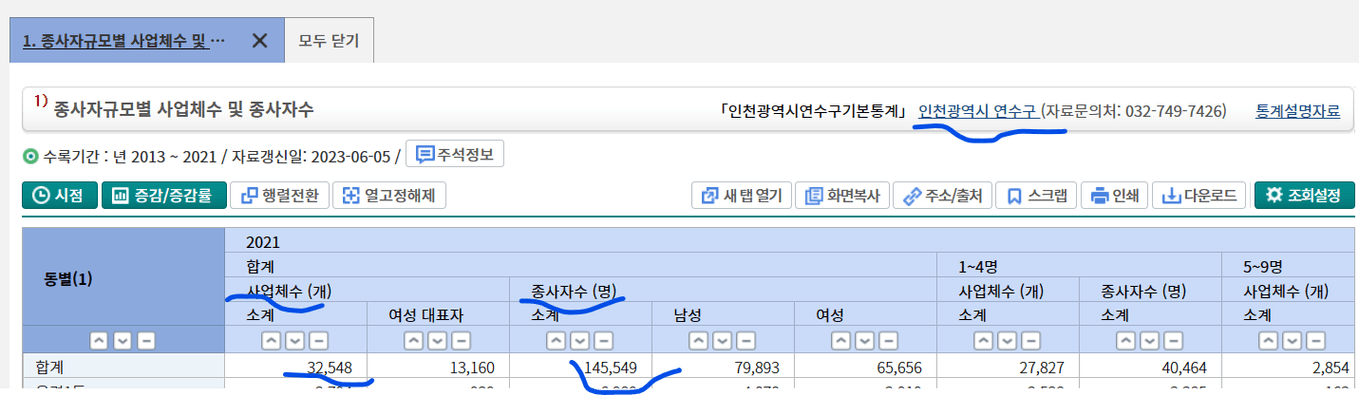Open 주석정보 annotation info
This screenshot has width=1359, height=397.
coord(455,155)
